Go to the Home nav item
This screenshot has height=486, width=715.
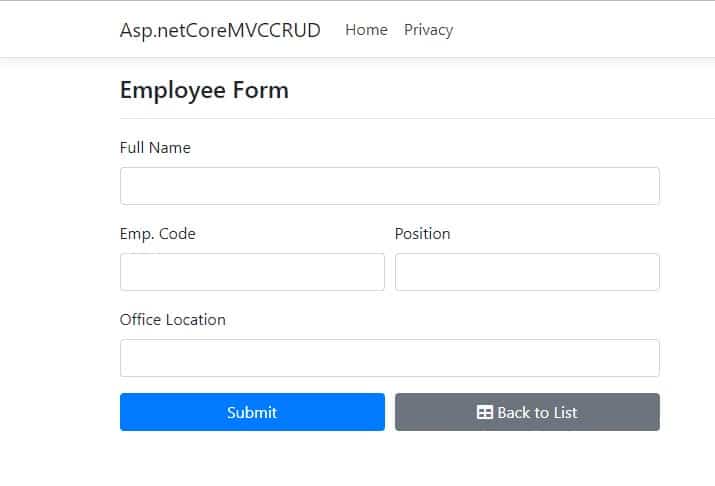366,30
